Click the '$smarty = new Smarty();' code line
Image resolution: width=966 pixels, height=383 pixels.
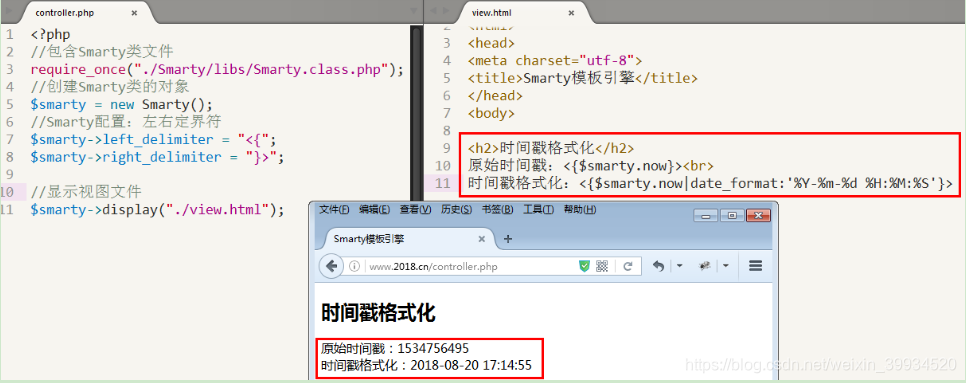pyautogui.click(x=121, y=104)
